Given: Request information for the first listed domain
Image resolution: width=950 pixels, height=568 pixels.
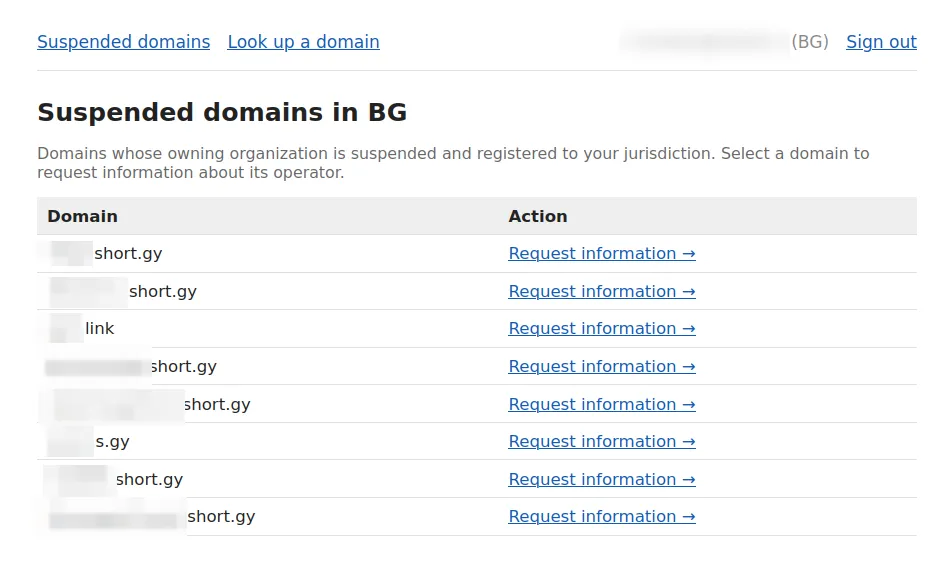Looking at the screenshot, I should click(602, 253).
